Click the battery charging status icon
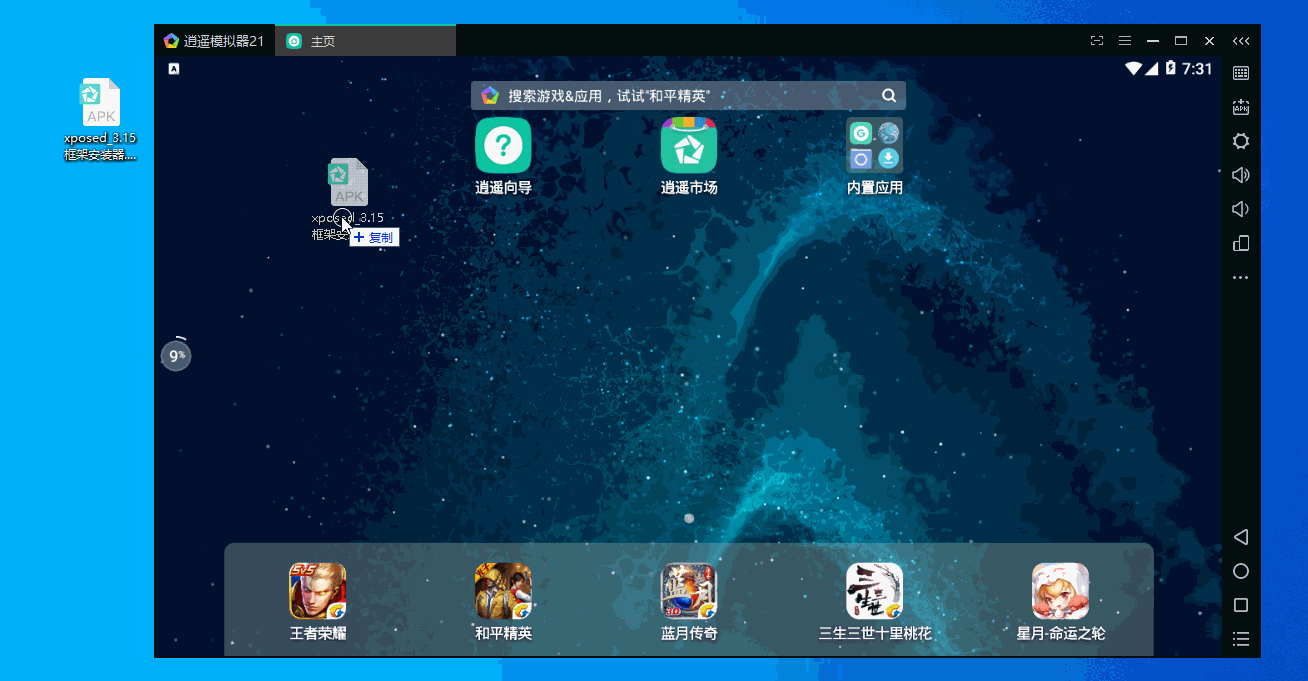This screenshot has width=1308, height=681. click(1170, 69)
